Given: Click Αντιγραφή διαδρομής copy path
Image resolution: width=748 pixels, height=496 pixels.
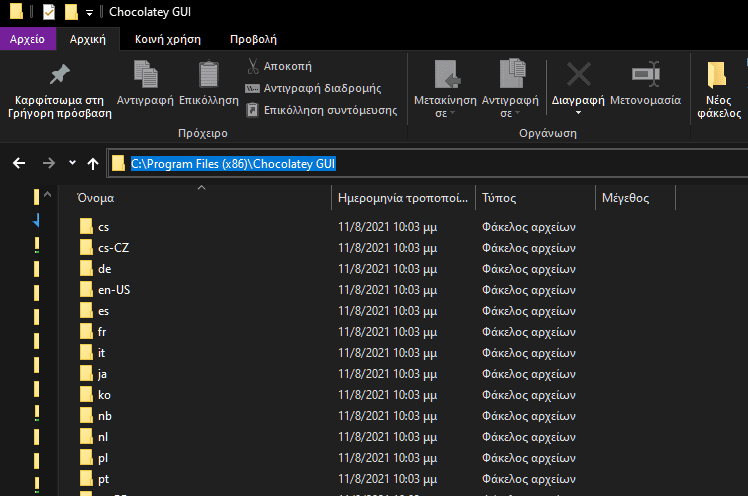Looking at the screenshot, I should pos(313,88).
